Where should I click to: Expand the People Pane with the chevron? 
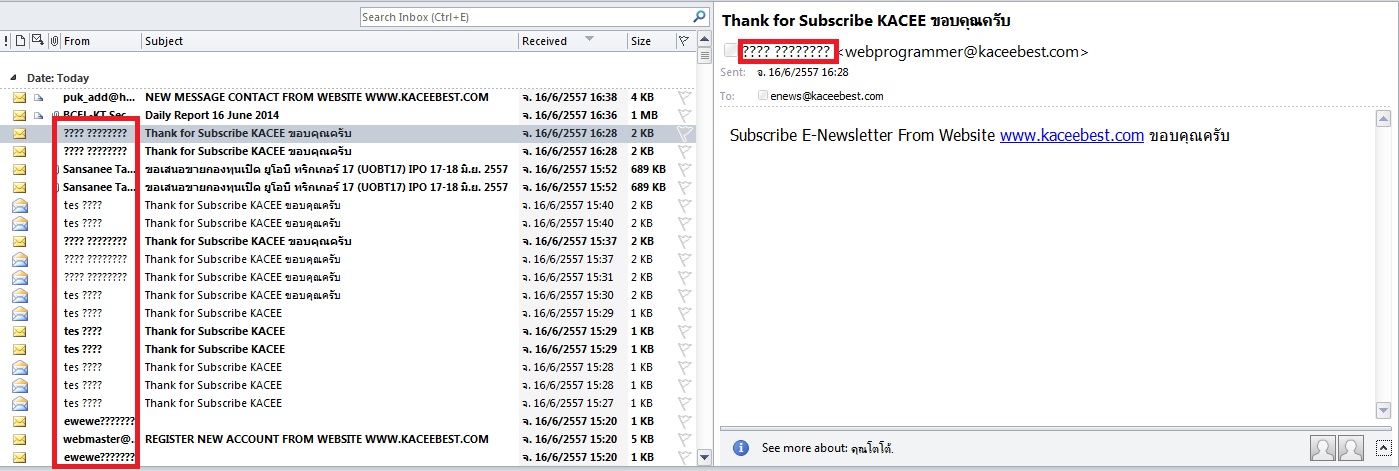click(1383, 448)
